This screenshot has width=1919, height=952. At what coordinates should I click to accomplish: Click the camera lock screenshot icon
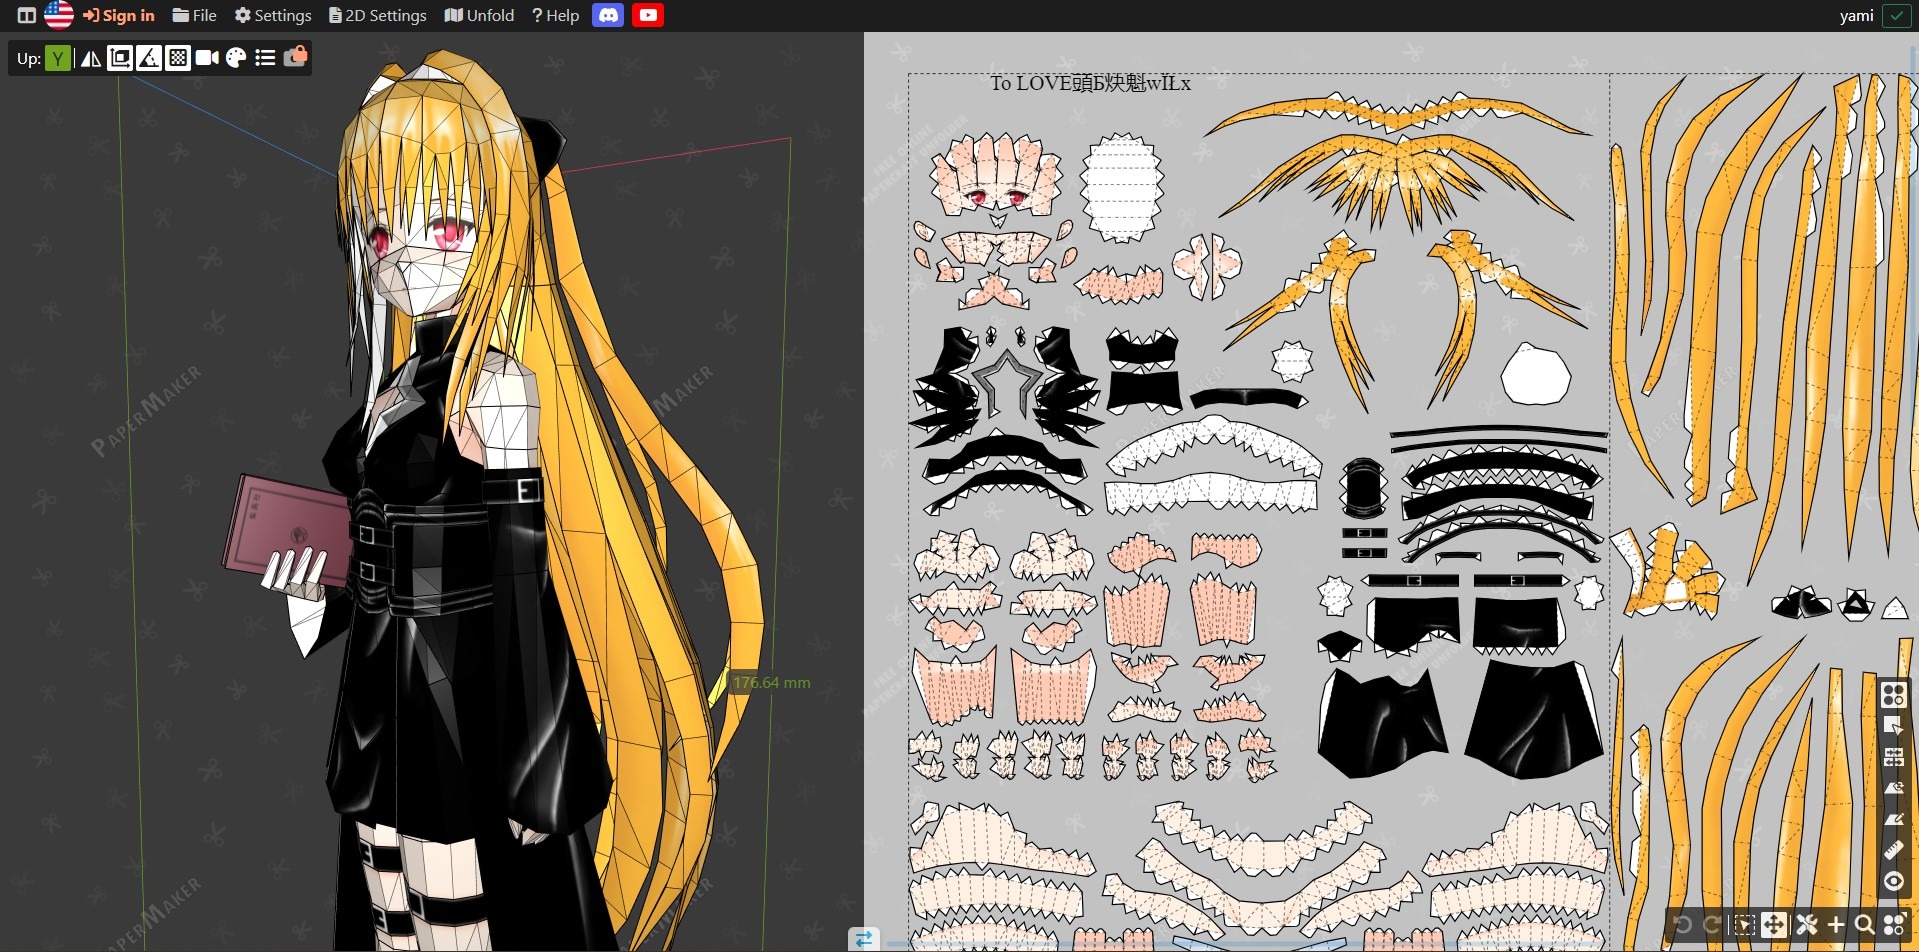coord(295,57)
